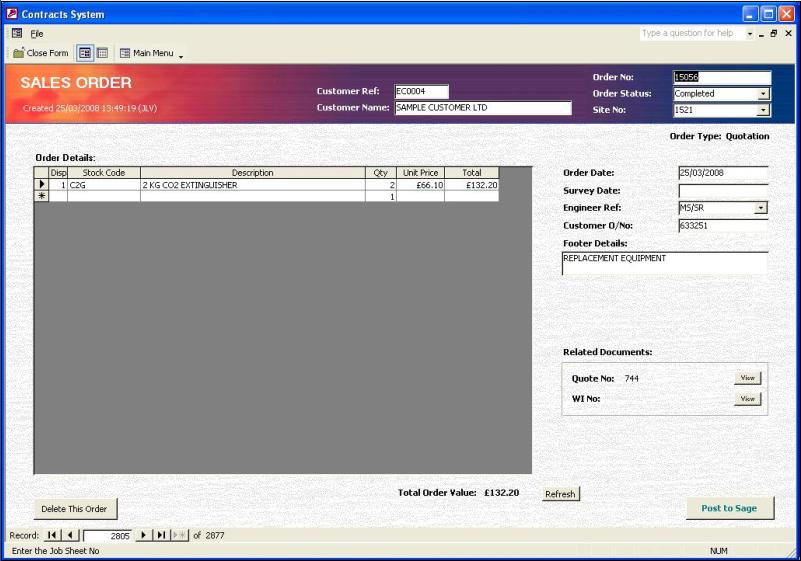Image resolution: width=801 pixels, height=561 pixels.
Task: Click into the Survey Date field
Action: [722, 190]
